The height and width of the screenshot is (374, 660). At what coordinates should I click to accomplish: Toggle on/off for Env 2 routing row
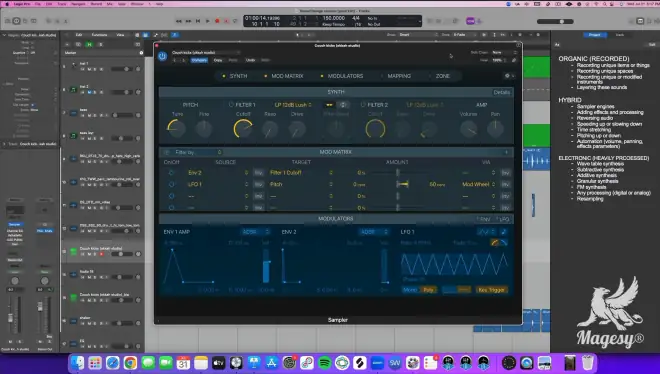tap(171, 173)
